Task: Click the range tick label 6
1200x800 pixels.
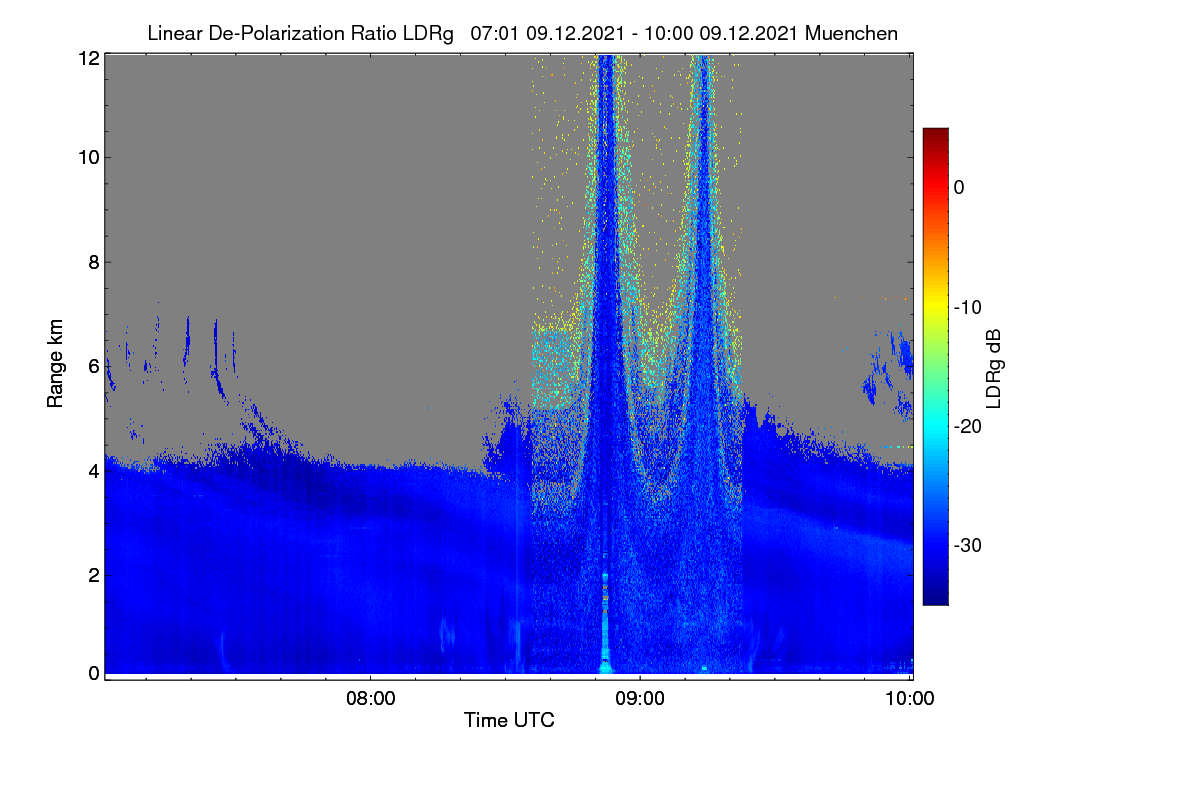Action: [94, 366]
